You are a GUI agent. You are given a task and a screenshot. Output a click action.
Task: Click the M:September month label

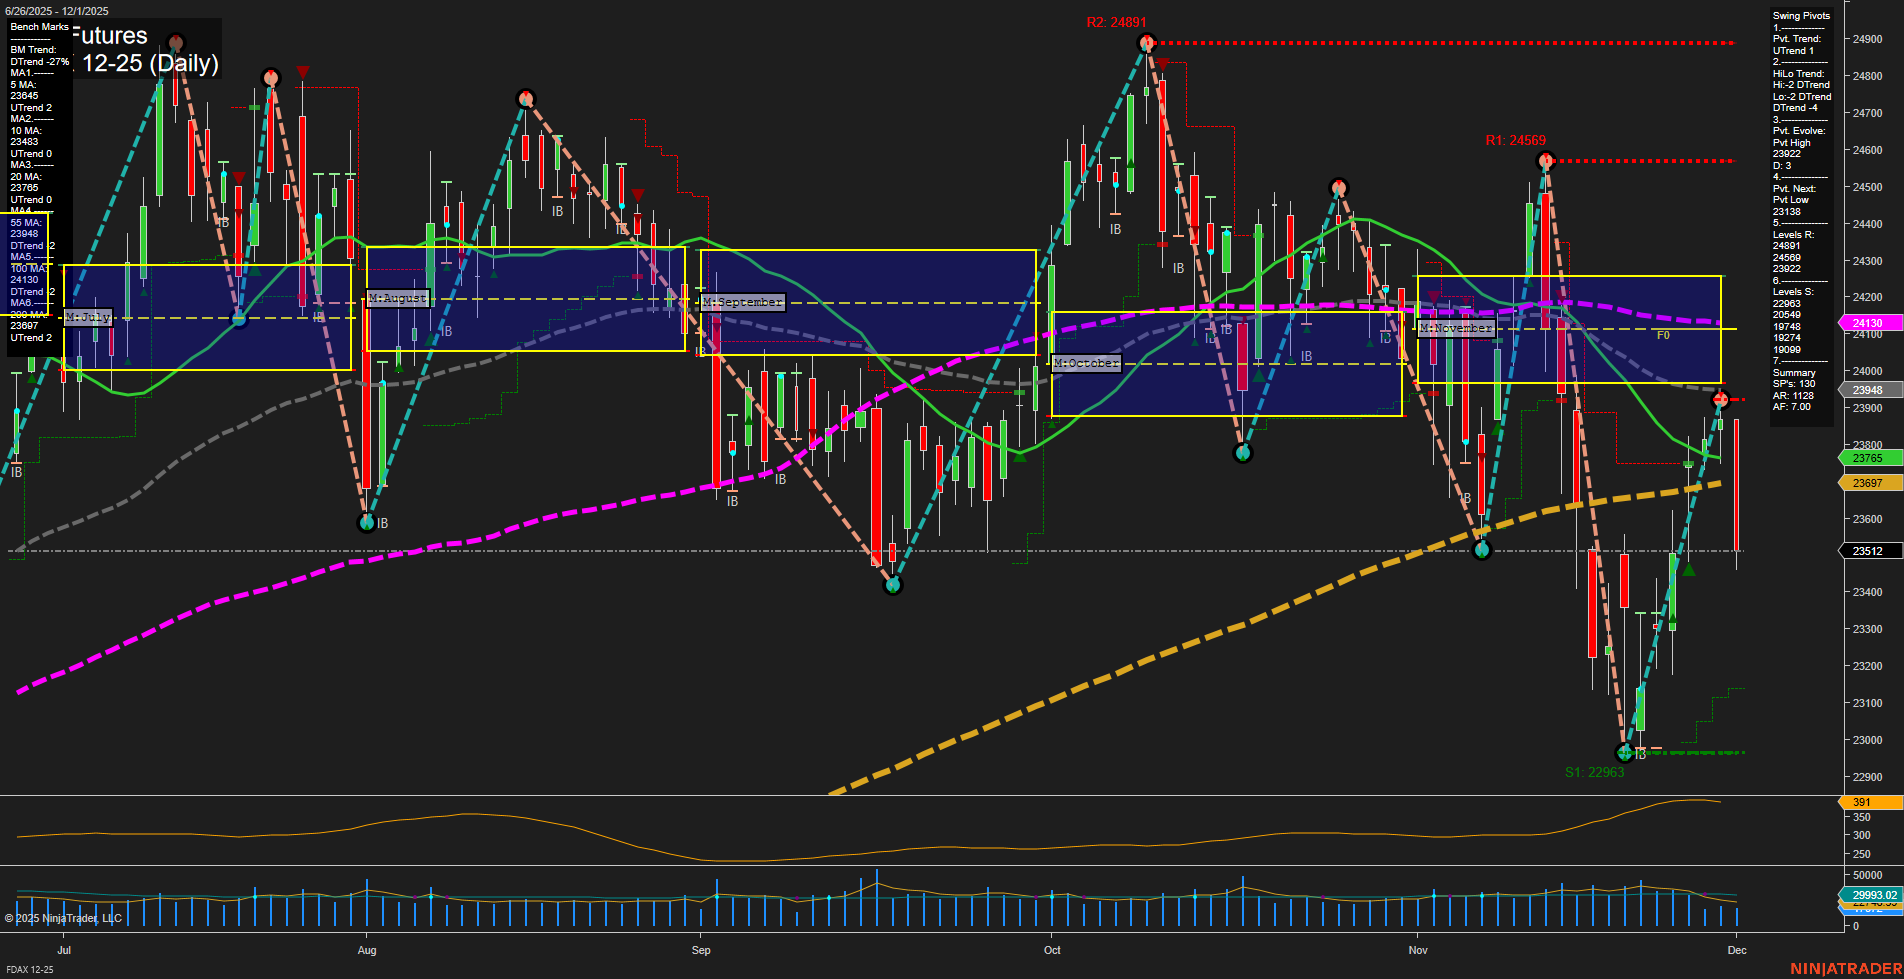(741, 301)
